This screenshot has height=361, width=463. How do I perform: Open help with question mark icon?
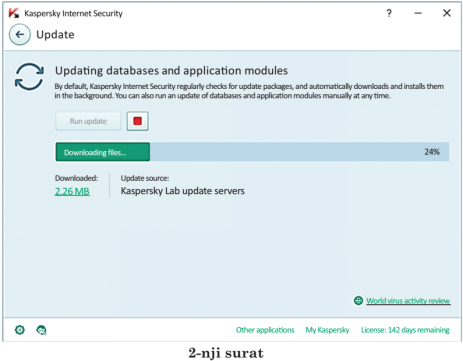tap(389, 13)
